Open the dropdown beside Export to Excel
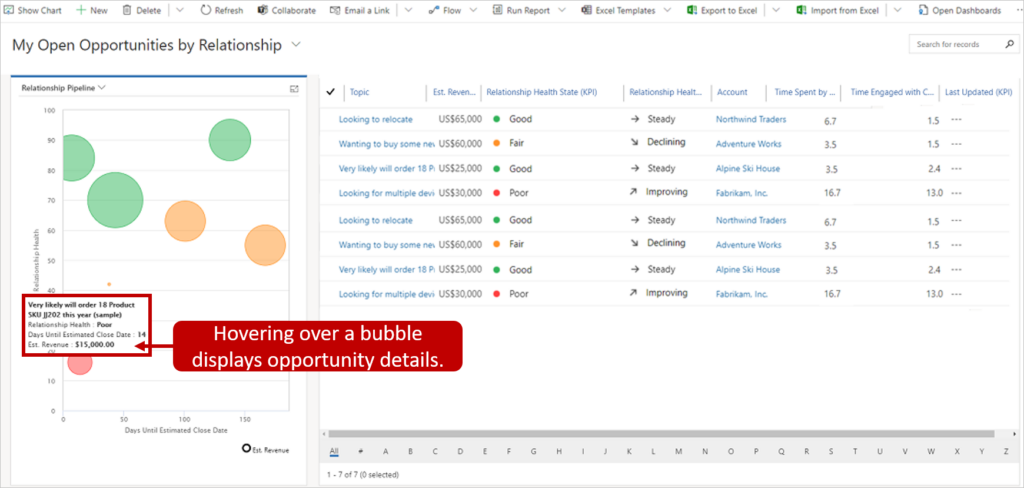 [776, 10]
